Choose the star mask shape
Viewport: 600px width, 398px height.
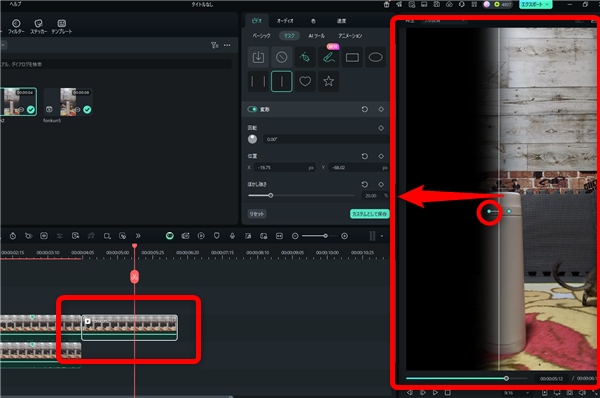pos(329,81)
